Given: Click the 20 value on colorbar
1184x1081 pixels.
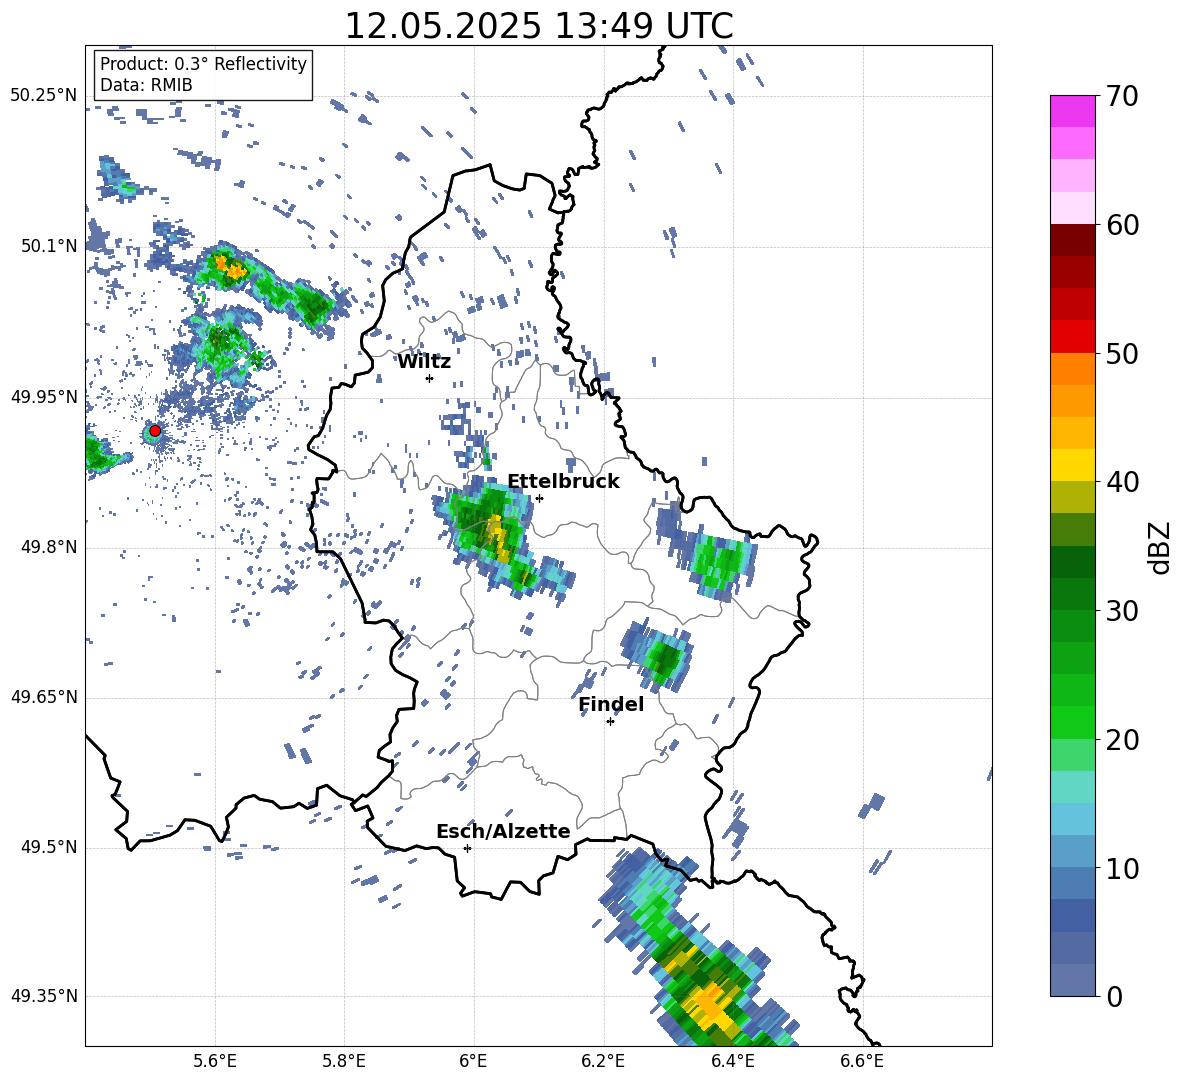Looking at the screenshot, I should [1121, 739].
